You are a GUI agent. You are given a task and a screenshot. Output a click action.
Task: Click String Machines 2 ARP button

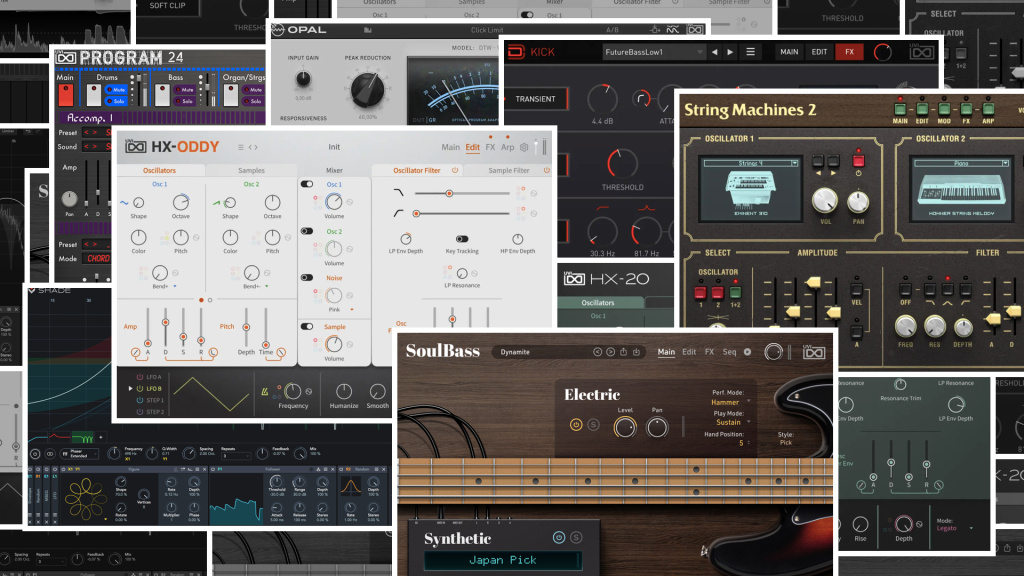(x=989, y=109)
